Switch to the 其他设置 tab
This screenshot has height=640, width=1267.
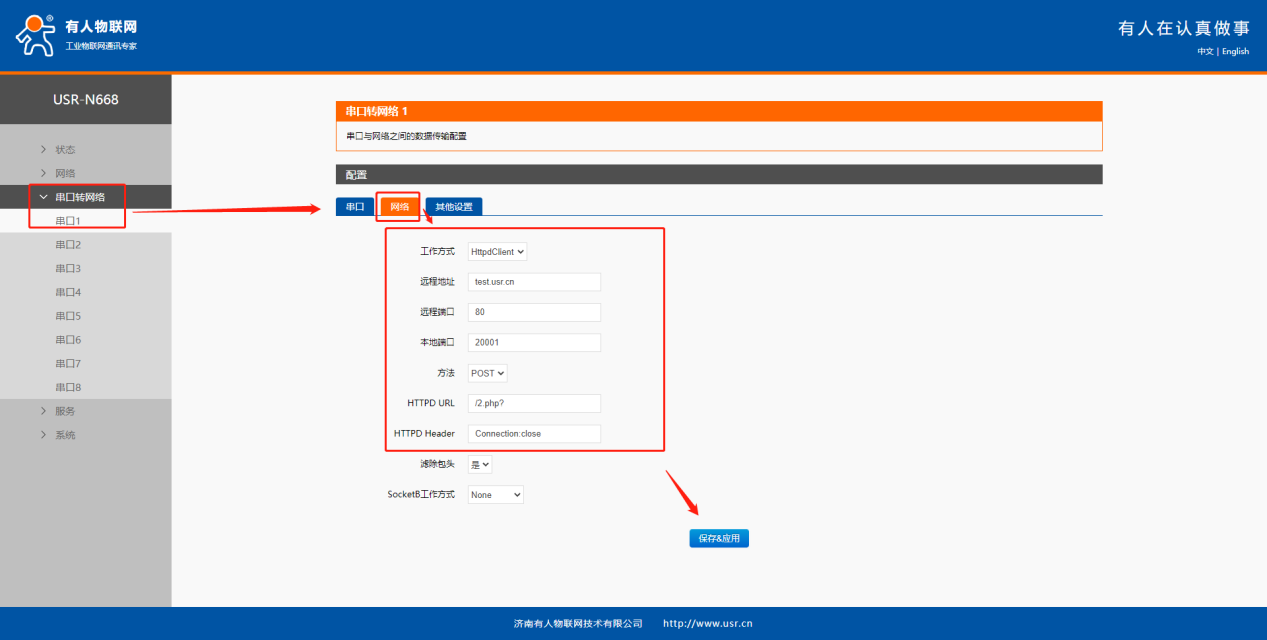tap(453, 207)
